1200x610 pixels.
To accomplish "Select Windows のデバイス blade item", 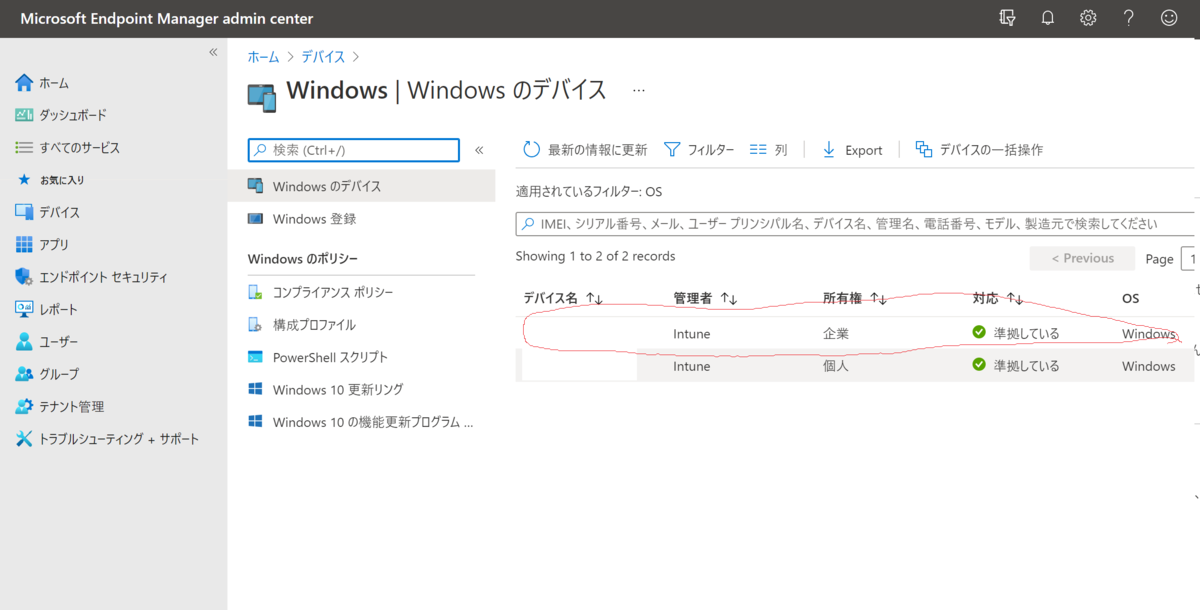I will point(362,186).
